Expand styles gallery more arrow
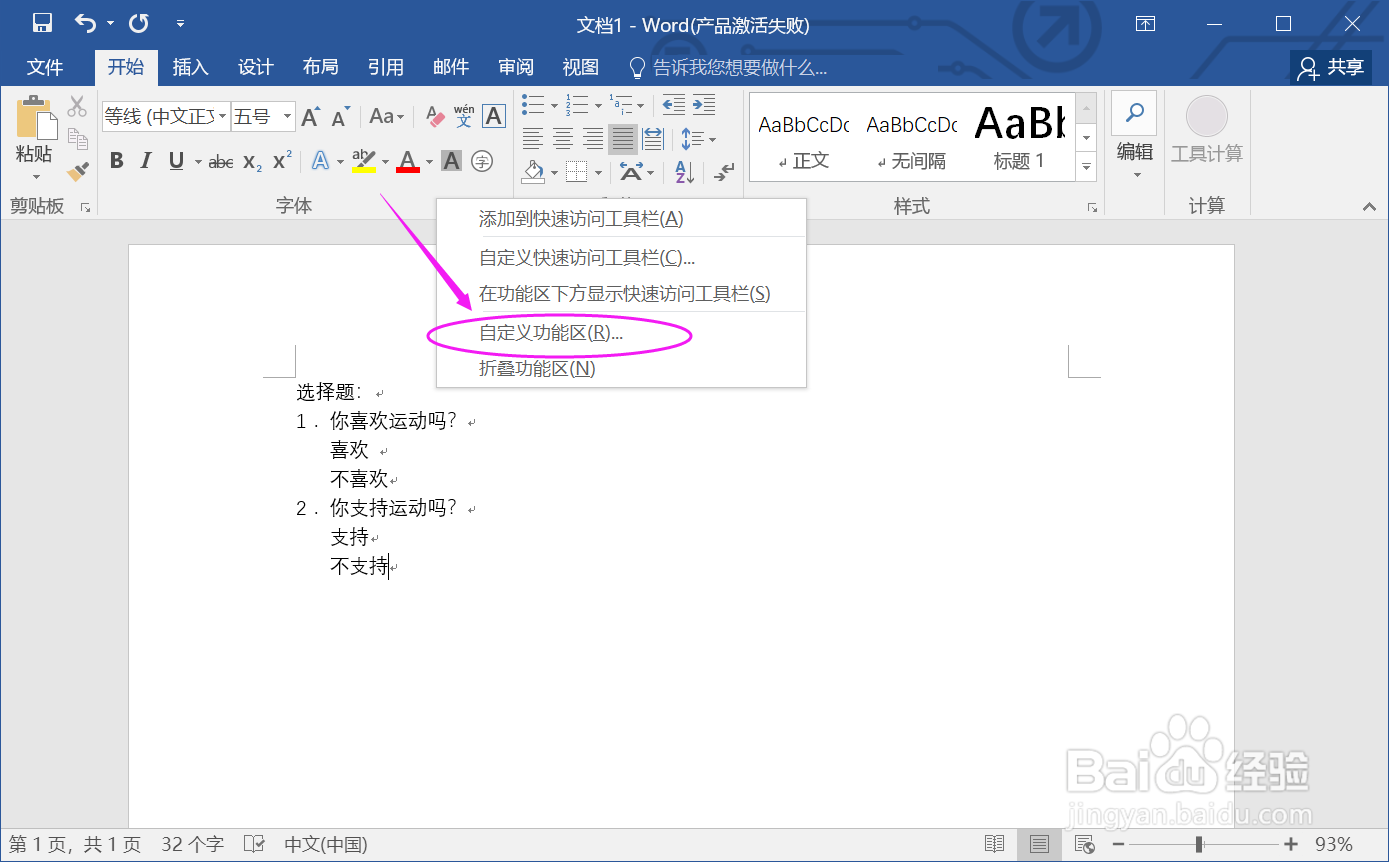 1087,167
